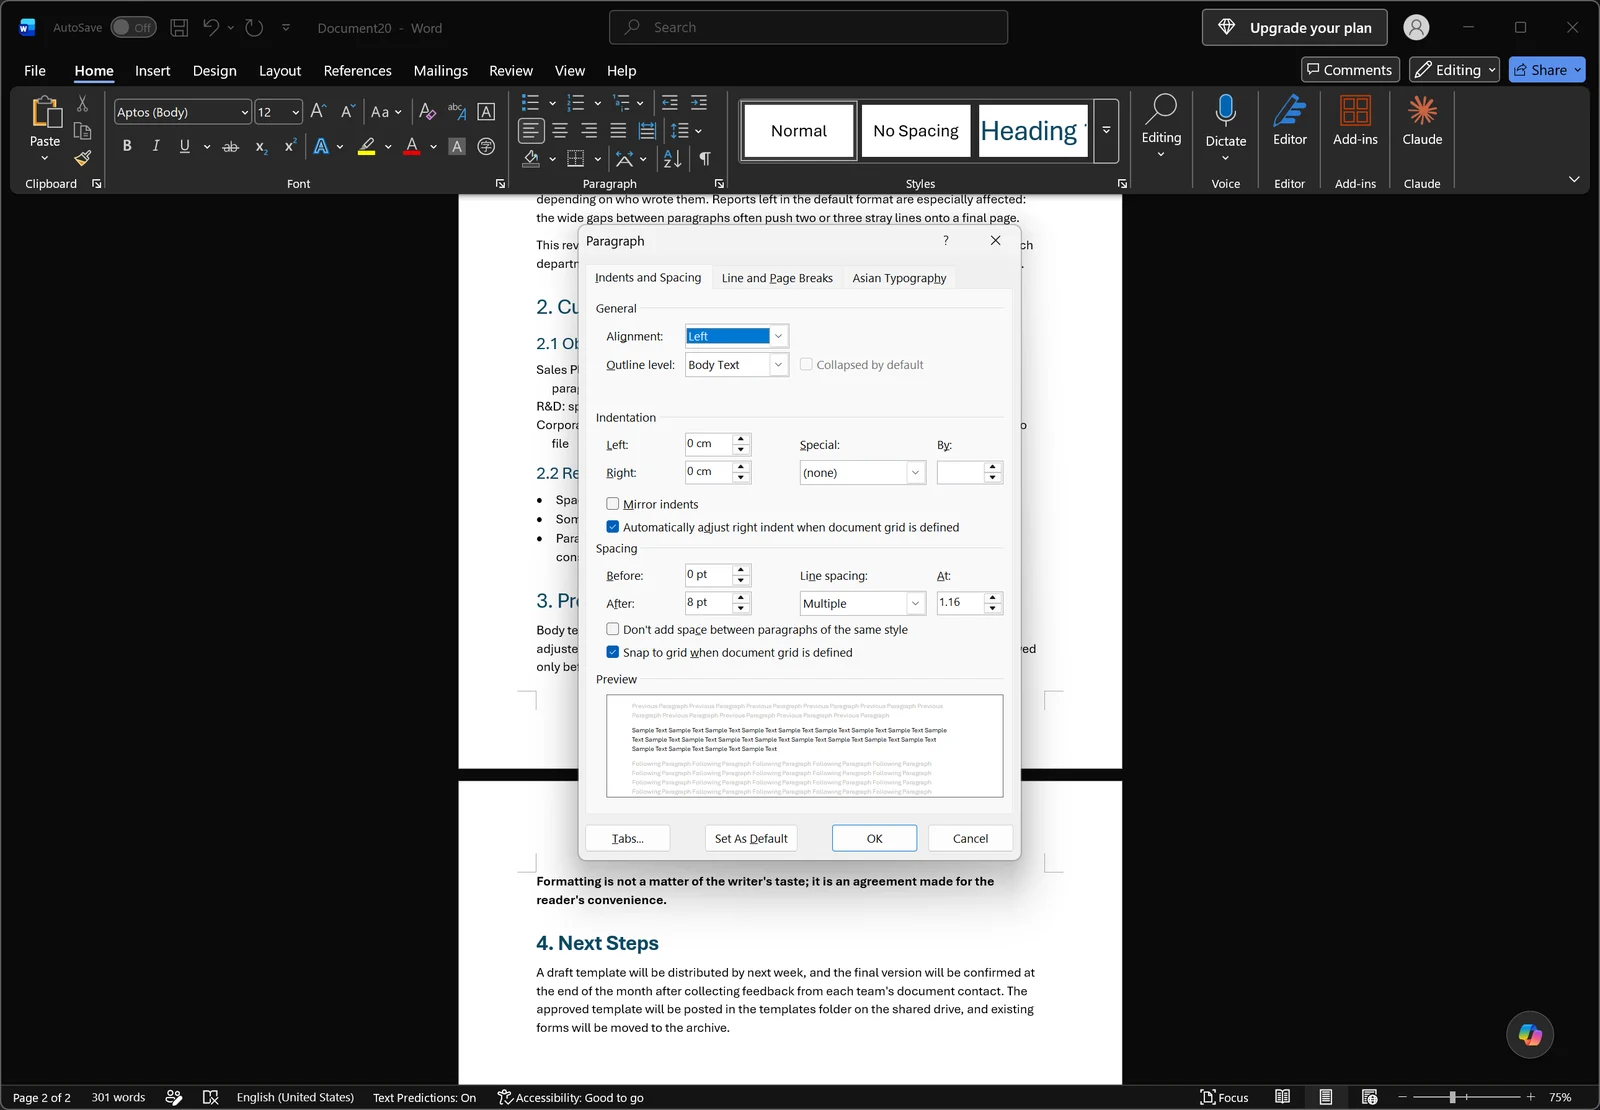Open the Copilot floating button
Viewport: 1600px width, 1110px height.
[x=1530, y=1034]
